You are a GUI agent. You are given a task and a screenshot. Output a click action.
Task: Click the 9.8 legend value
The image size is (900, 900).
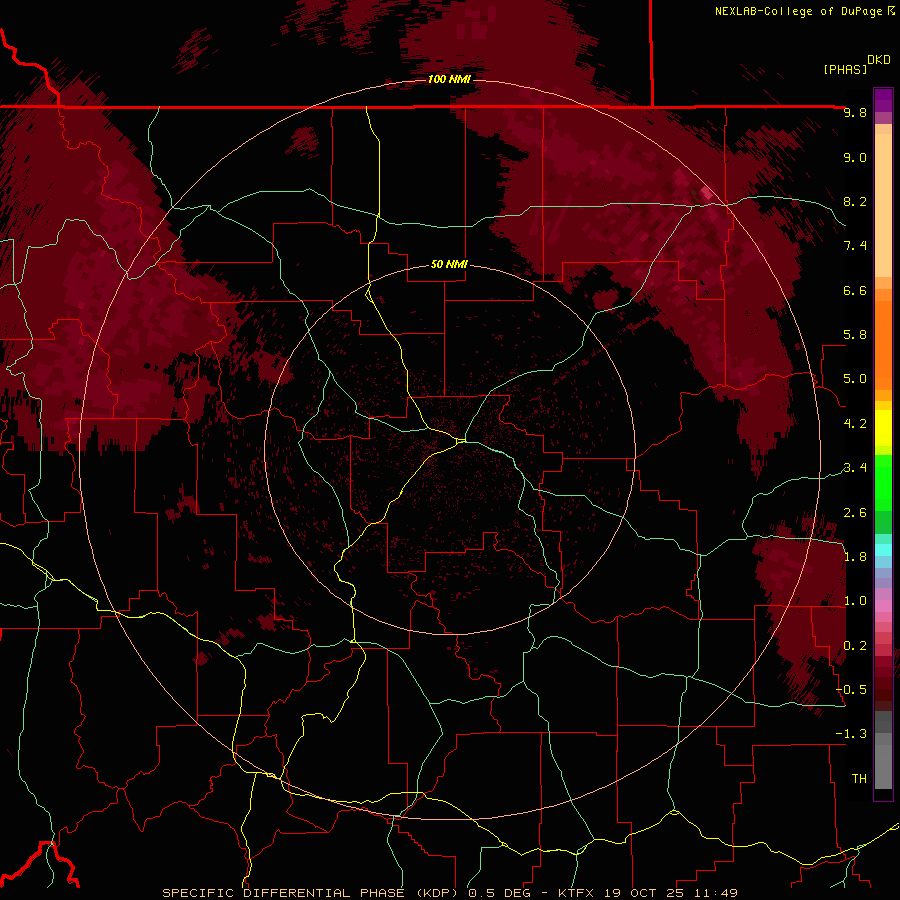[x=855, y=112]
